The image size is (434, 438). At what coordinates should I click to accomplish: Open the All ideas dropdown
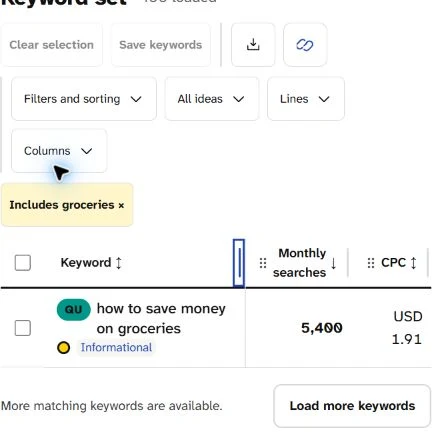(x=212, y=99)
